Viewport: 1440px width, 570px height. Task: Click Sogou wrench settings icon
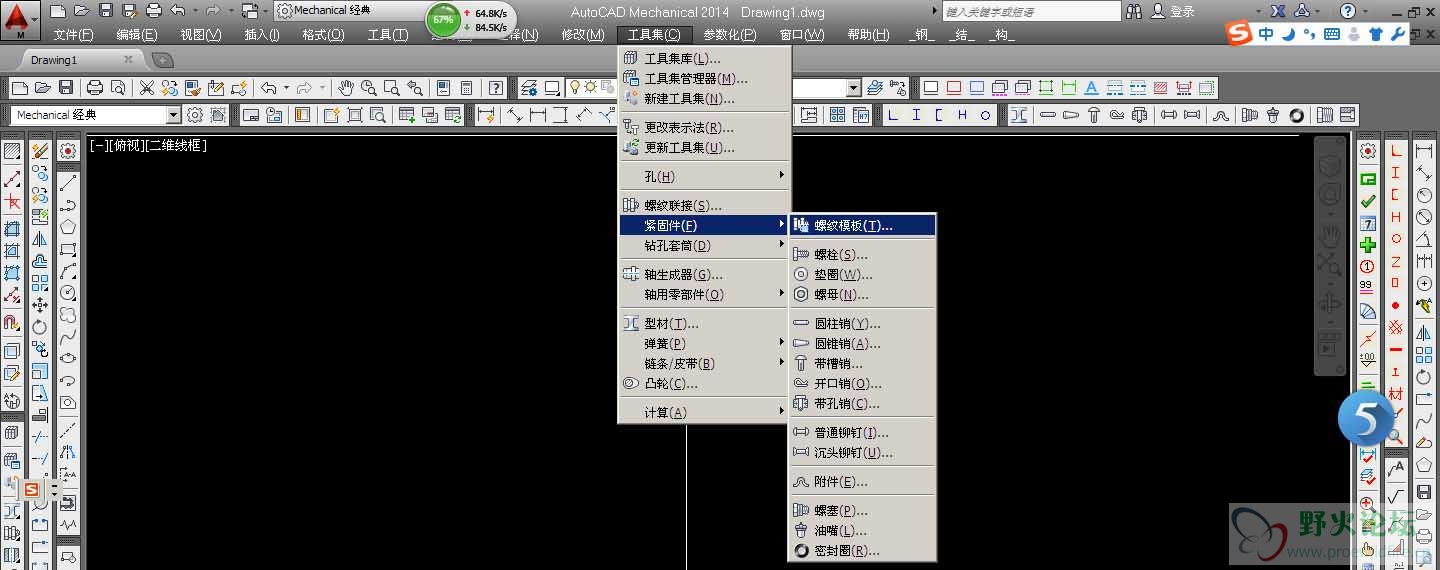pyautogui.click(x=1398, y=34)
